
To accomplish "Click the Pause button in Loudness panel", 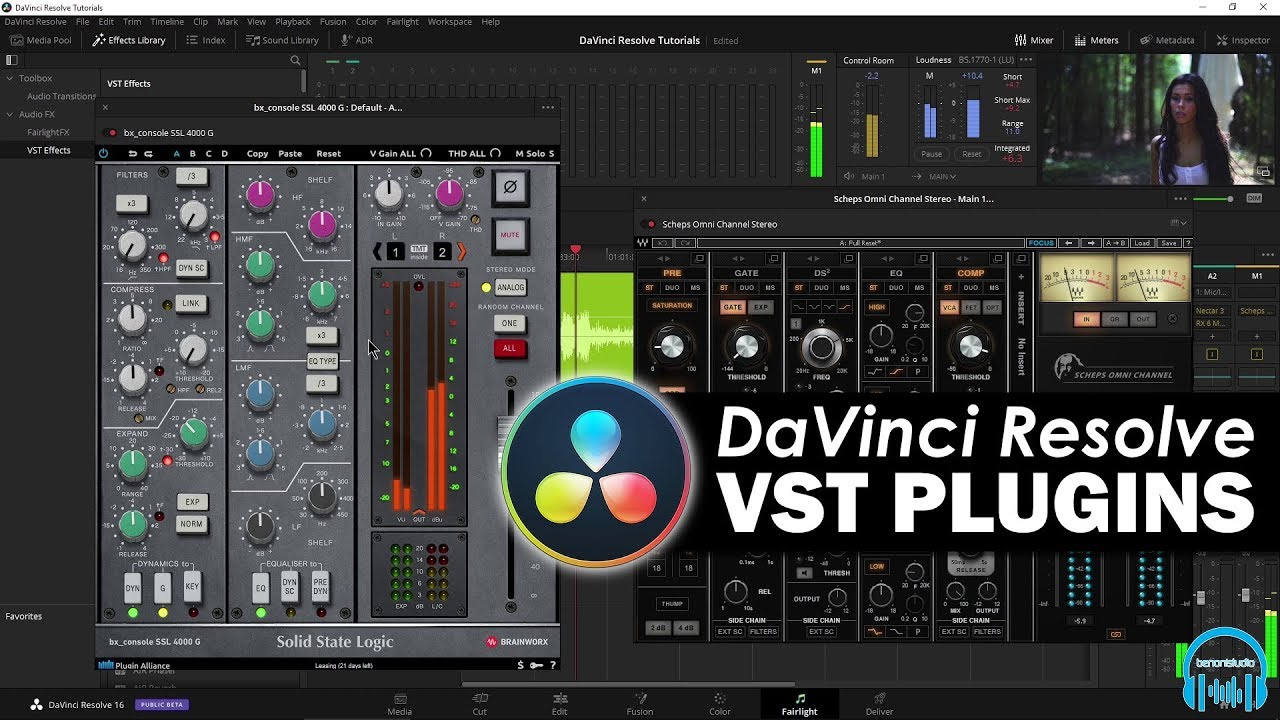I will (932, 154).
